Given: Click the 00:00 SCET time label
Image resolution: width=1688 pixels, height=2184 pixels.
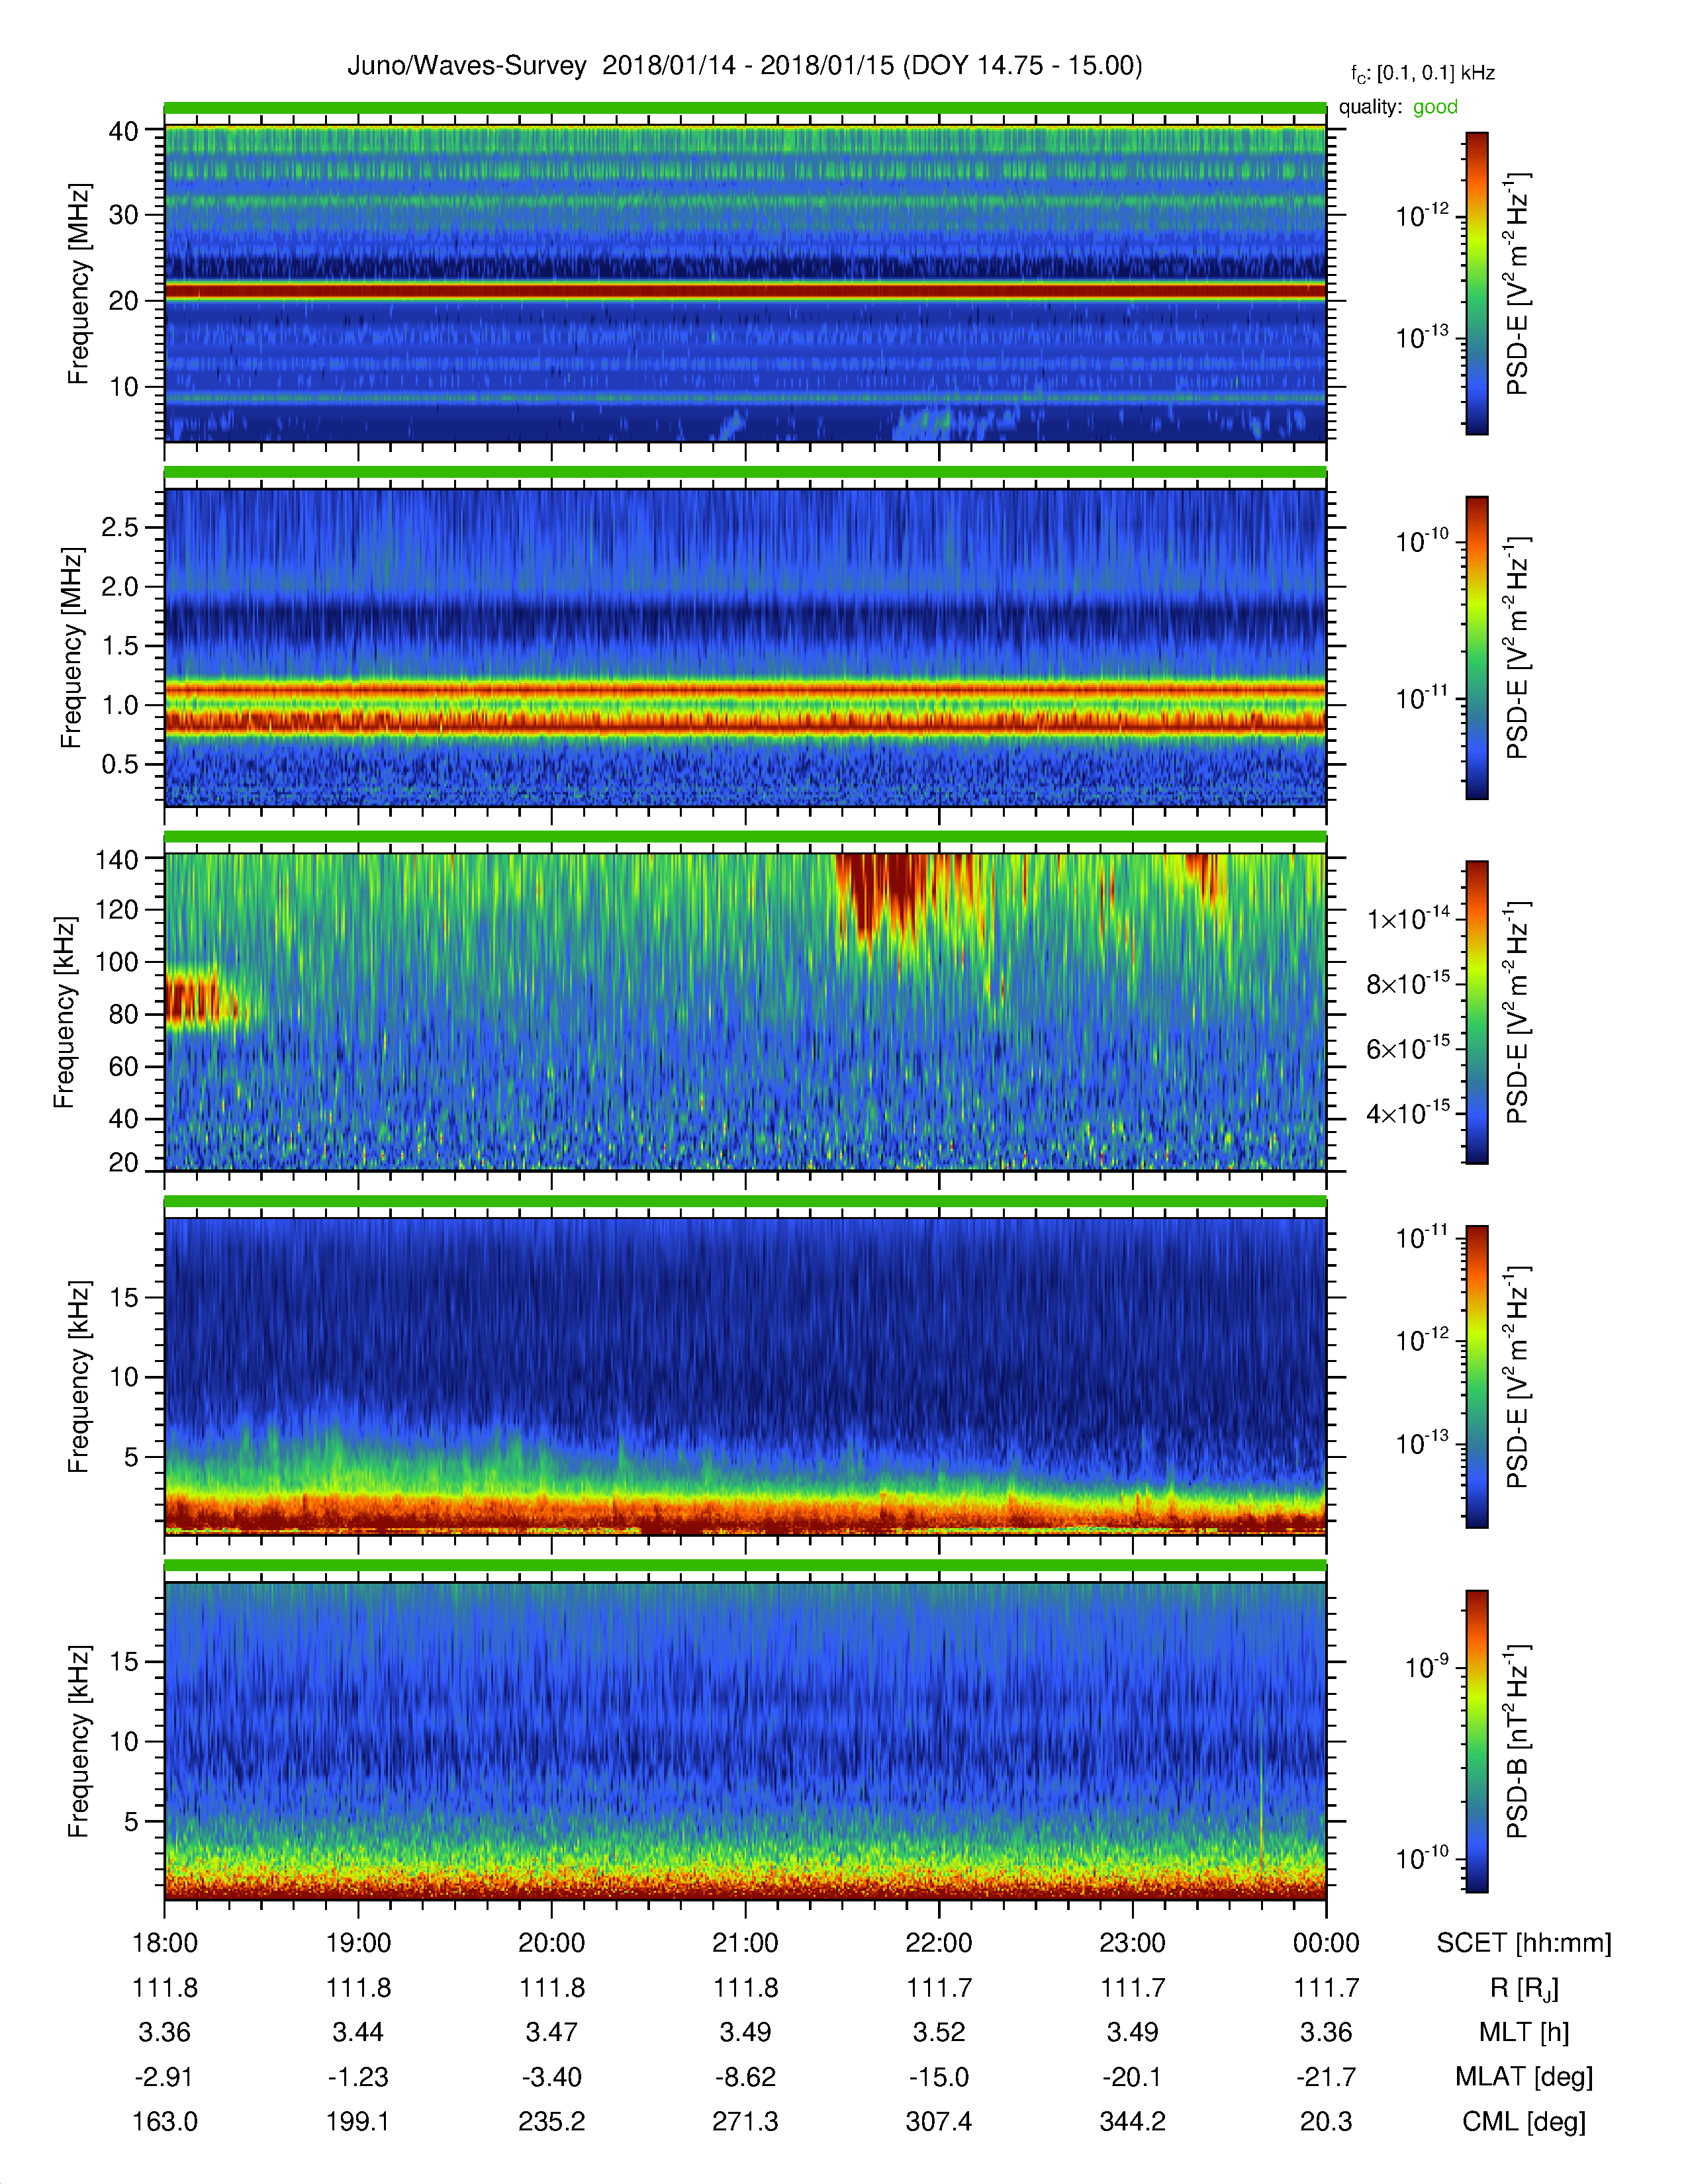Looking at the screenshot, I should coord(1326,1943).
